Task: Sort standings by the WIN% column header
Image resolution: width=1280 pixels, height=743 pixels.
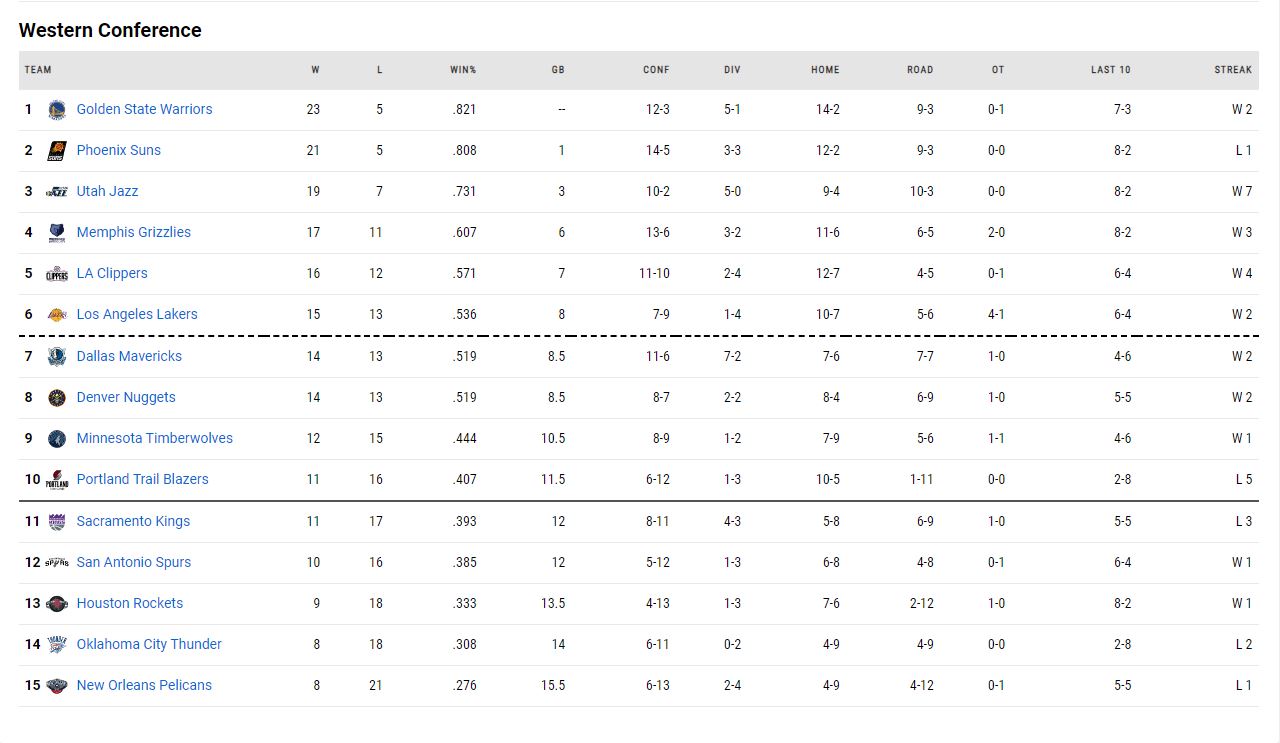Action: pos(463,70)
